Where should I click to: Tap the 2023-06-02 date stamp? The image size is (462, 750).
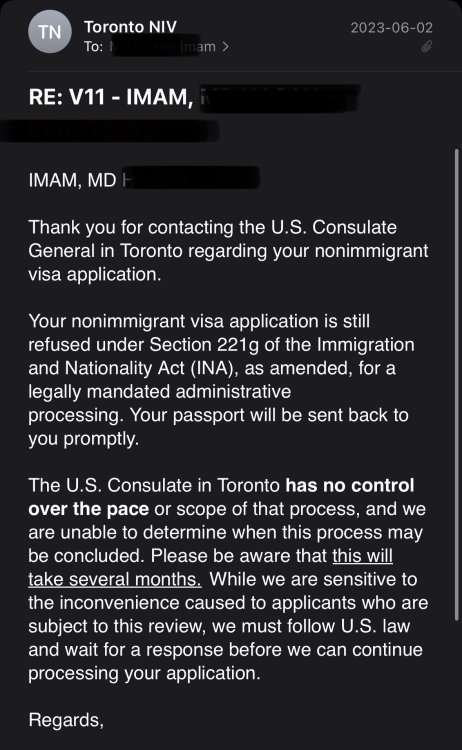click(x=392, y=27)
